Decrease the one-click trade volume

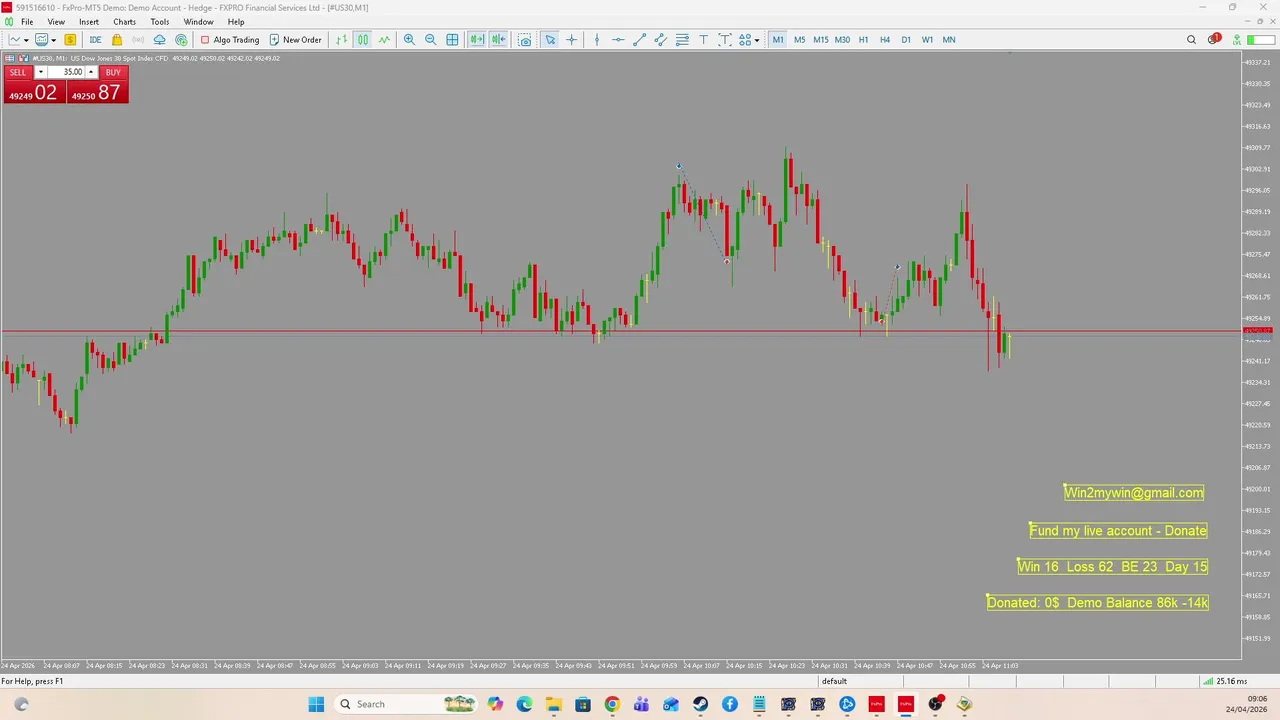[x=40, y=72]
